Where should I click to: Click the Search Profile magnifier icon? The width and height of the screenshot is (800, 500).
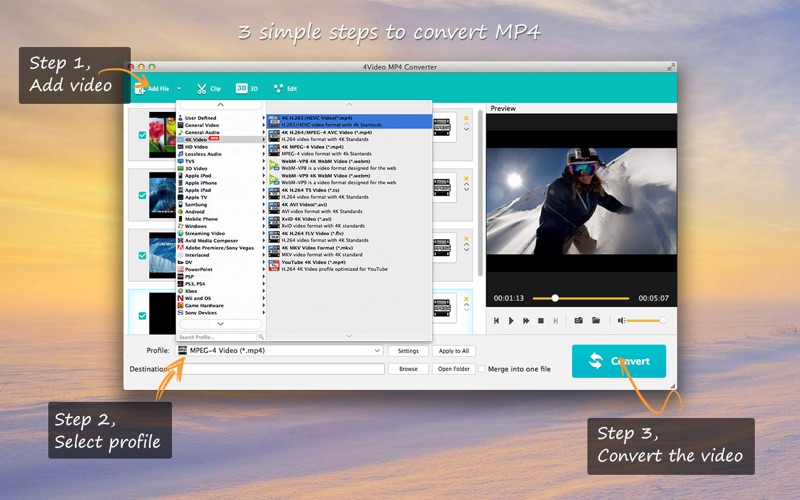pyautogui.click(x=261, y=337)
